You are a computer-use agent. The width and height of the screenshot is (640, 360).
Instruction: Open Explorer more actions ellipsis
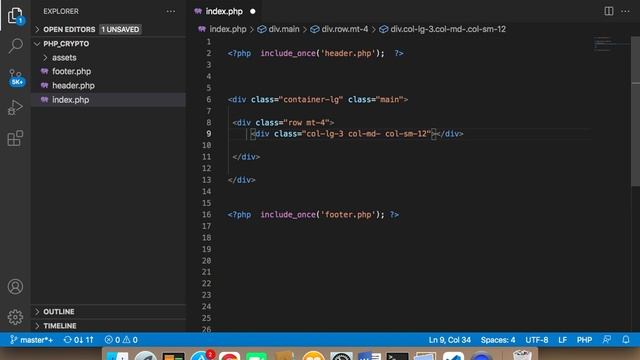coord(171,11)
